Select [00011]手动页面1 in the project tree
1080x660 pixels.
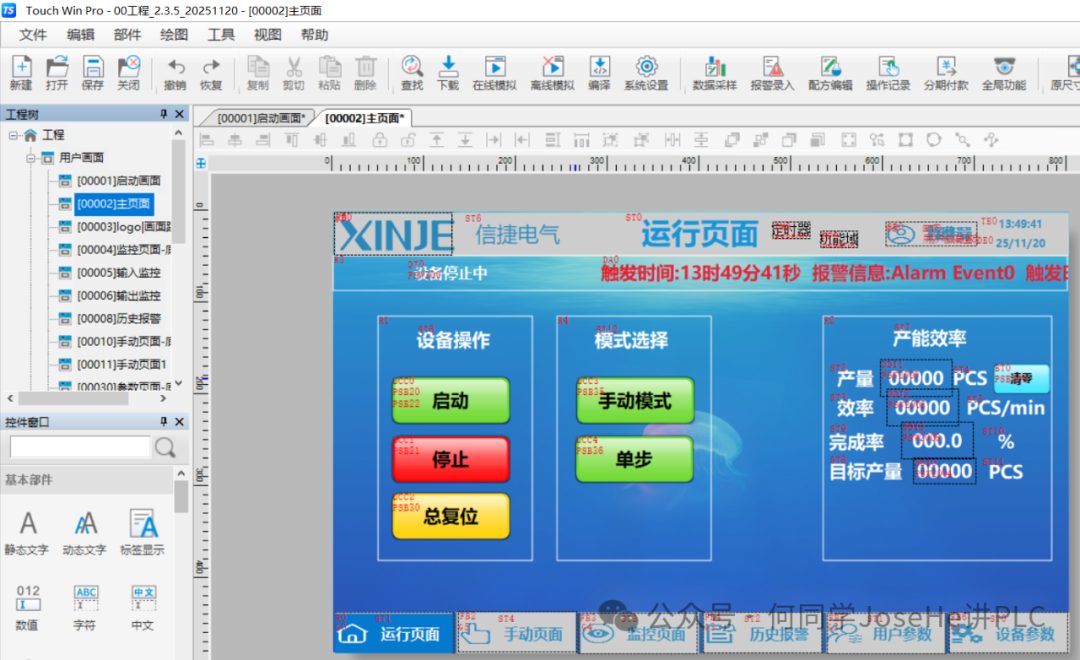pos(121,364)
